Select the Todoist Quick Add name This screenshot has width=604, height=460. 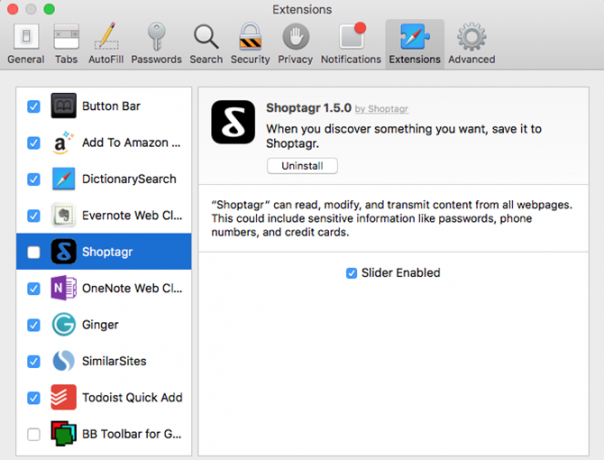pyautogui.click(x=132, y=397)
